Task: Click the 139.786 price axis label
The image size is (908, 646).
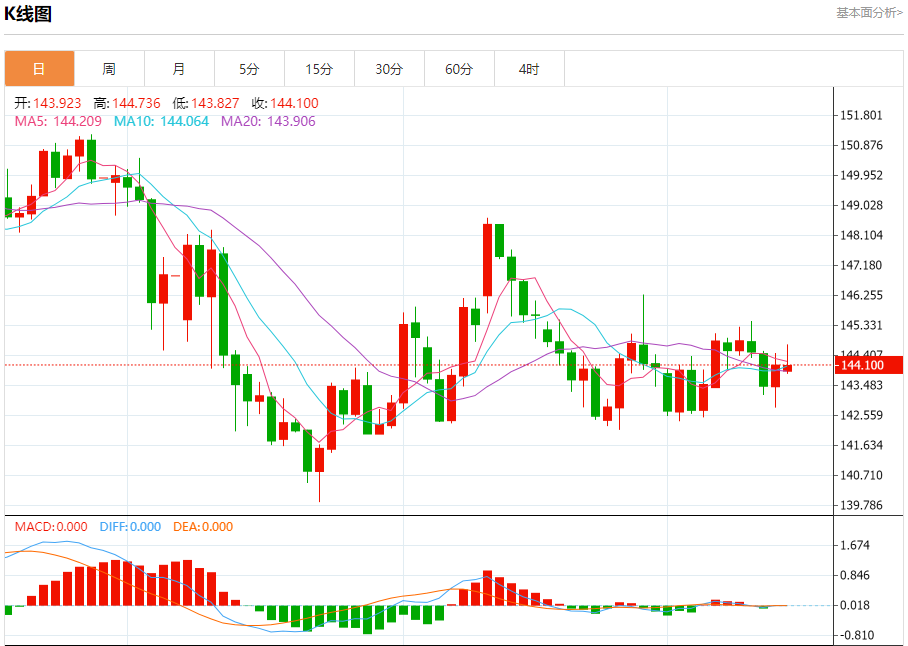Action: click(x=862, y=505)
